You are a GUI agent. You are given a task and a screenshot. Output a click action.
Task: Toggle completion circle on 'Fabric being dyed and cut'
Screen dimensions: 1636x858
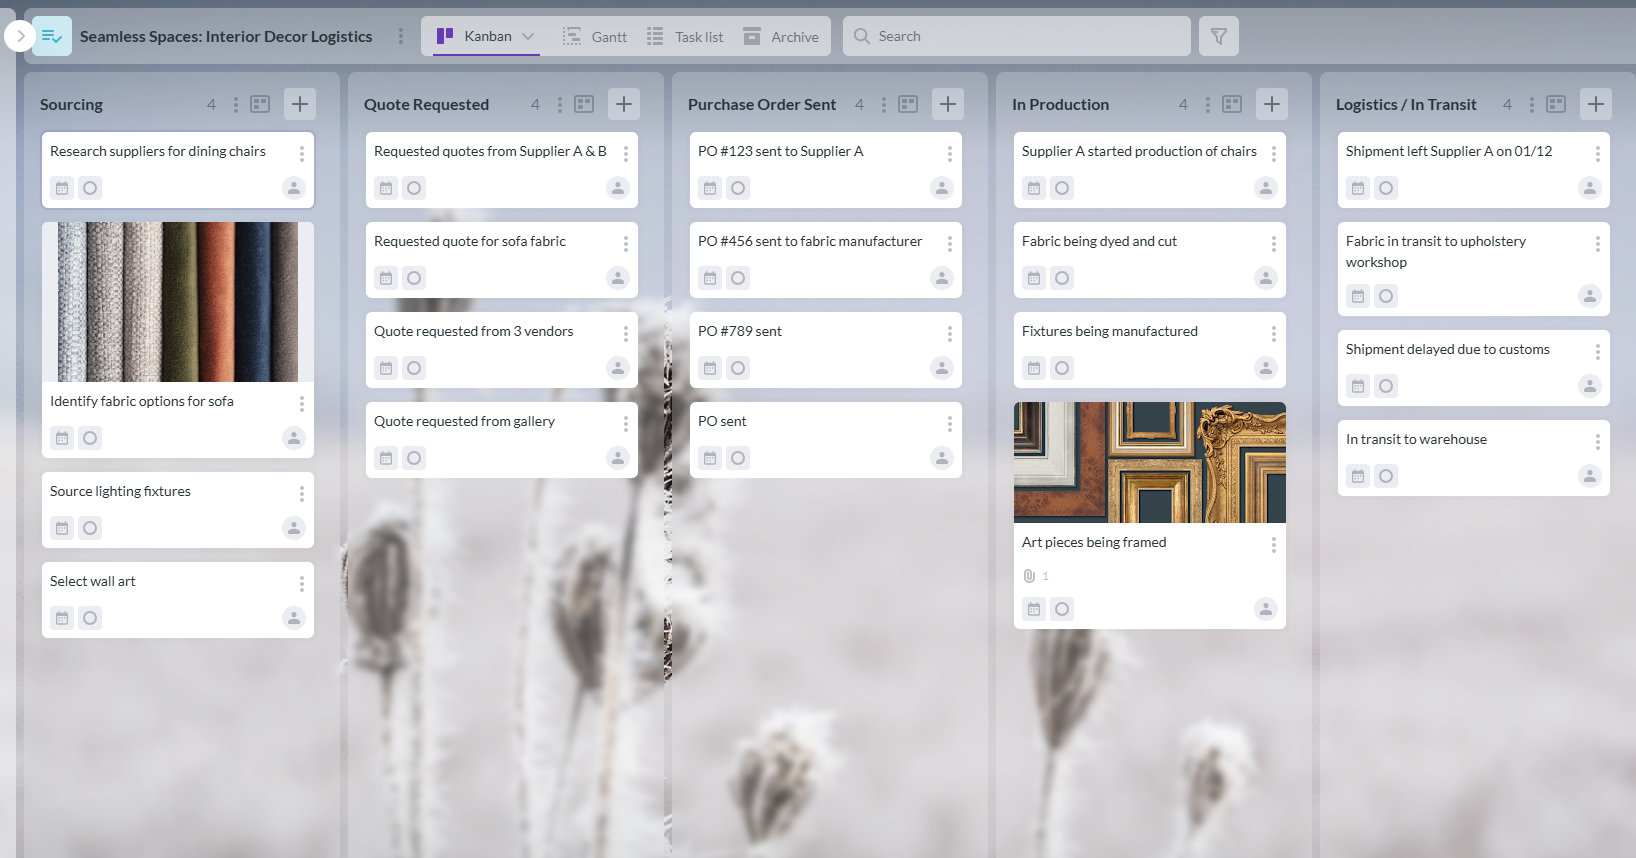[1062, 278]
